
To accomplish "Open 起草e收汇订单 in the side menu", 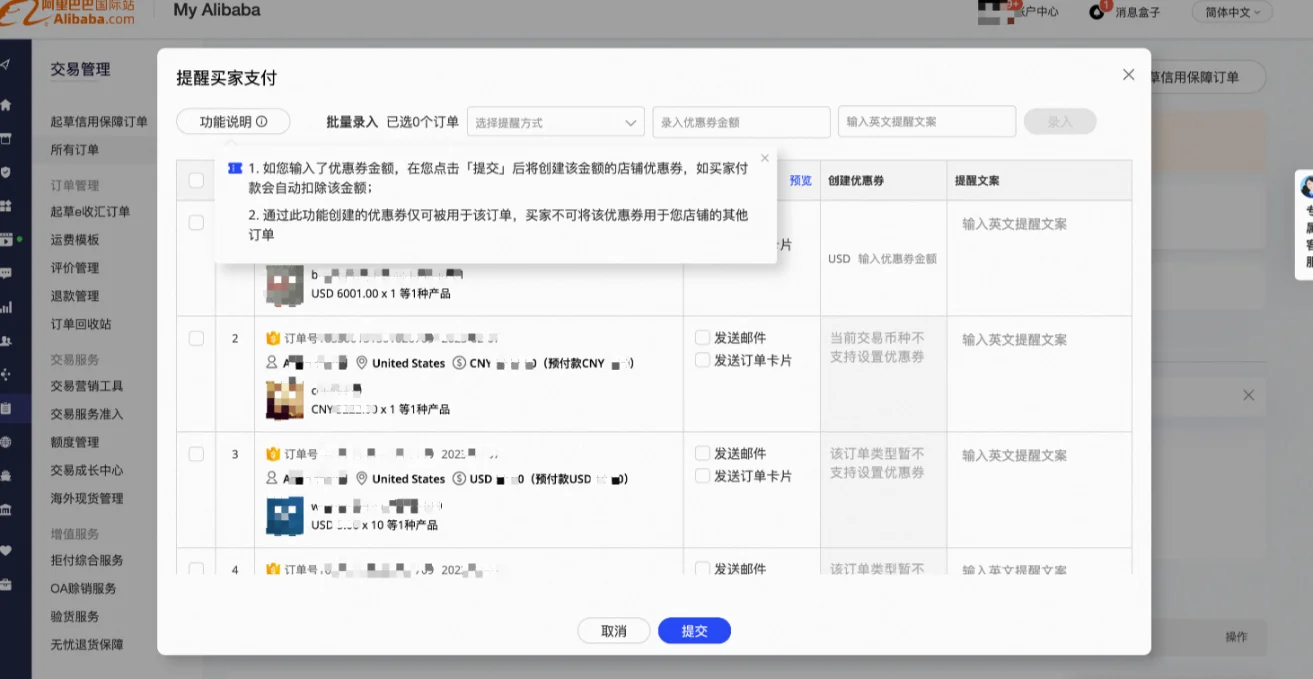I will point(90,212).
